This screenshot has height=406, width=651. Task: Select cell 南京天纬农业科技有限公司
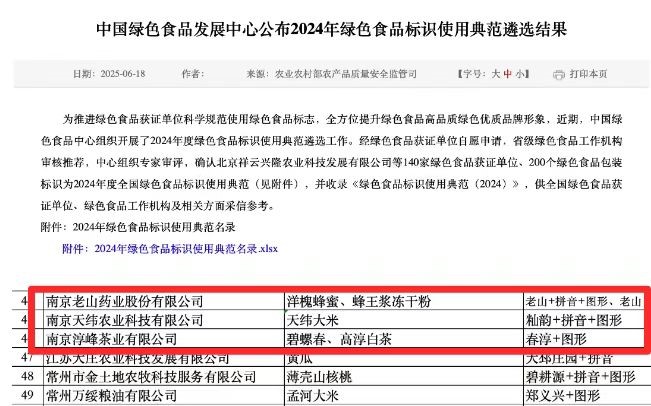point(164,320)
